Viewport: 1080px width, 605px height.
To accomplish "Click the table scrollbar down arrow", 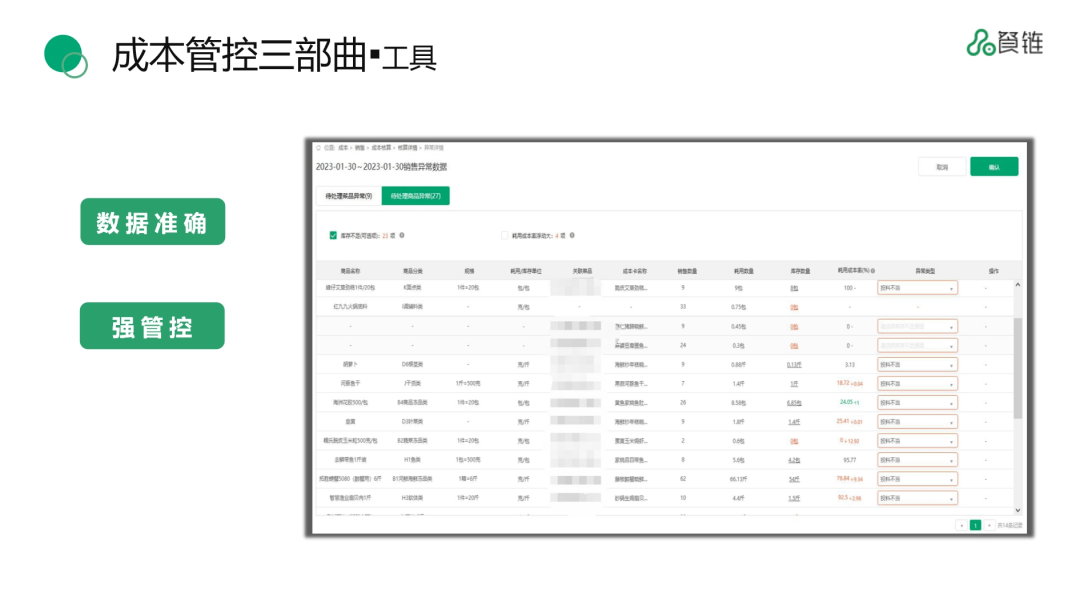I will (1018, 510).
